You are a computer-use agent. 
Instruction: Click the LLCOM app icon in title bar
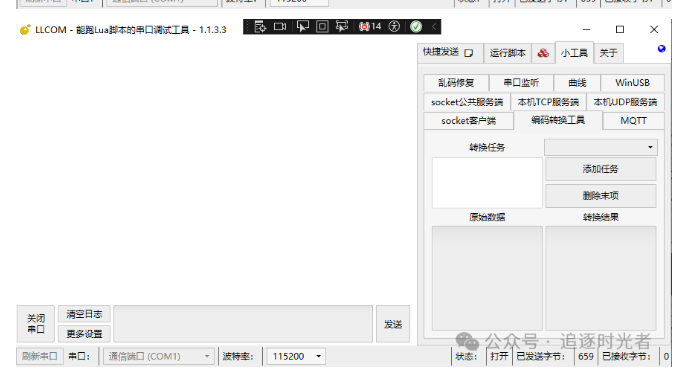point(25,30)
